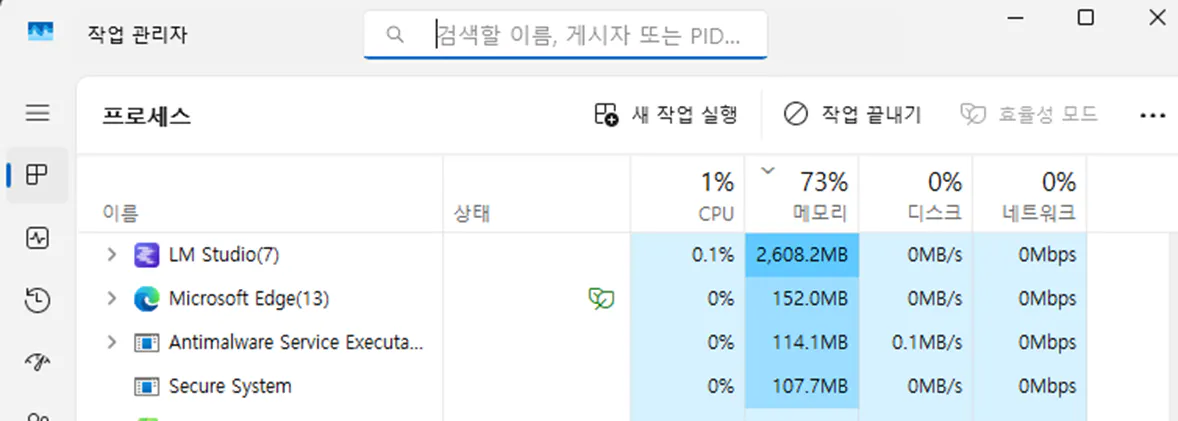Click the 152.0MB memory cell
The image size is (1178, 421).
coord(802,298)
